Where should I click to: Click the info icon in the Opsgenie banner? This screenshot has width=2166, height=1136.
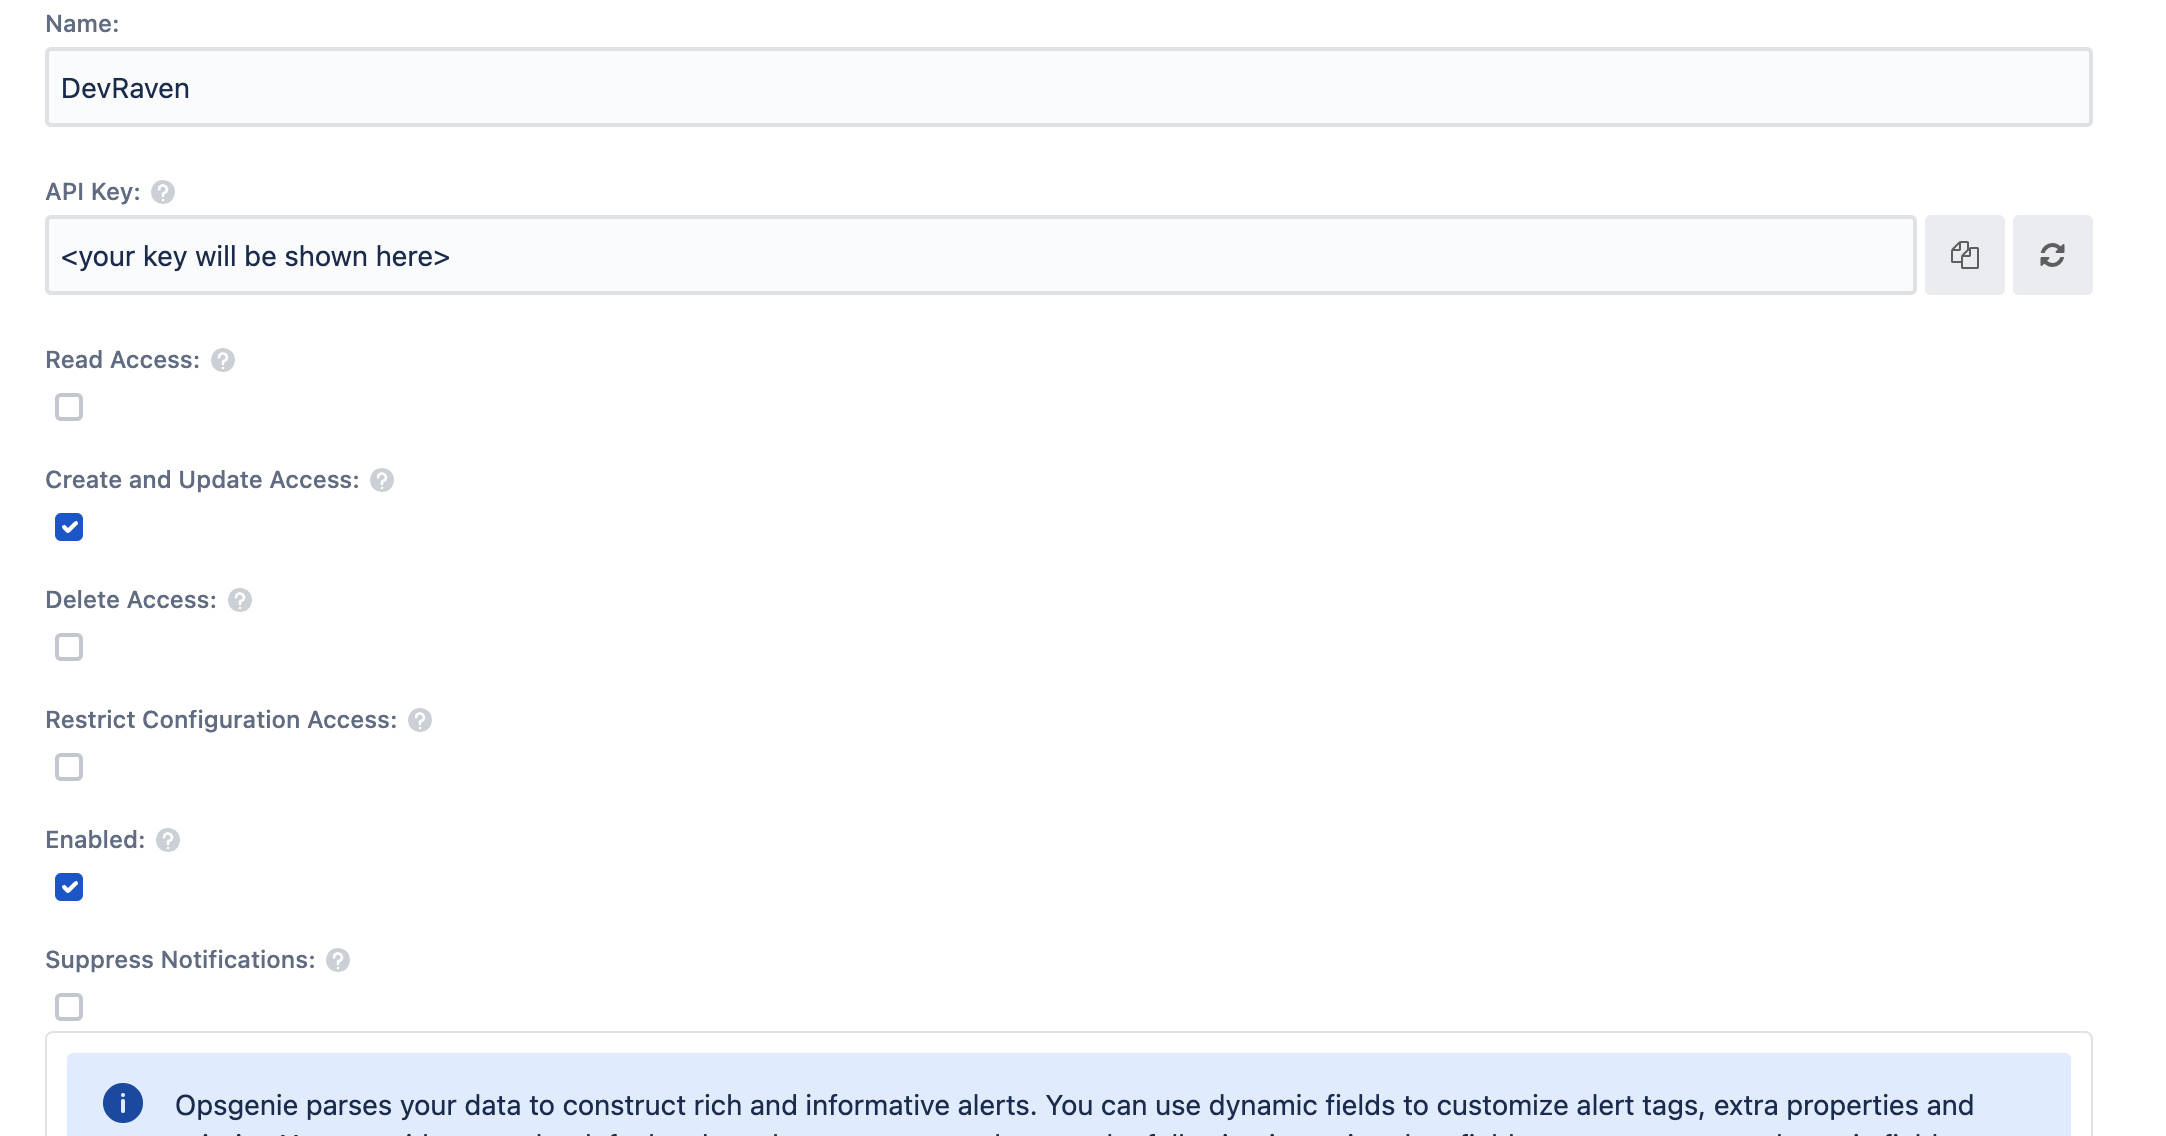124,1104
